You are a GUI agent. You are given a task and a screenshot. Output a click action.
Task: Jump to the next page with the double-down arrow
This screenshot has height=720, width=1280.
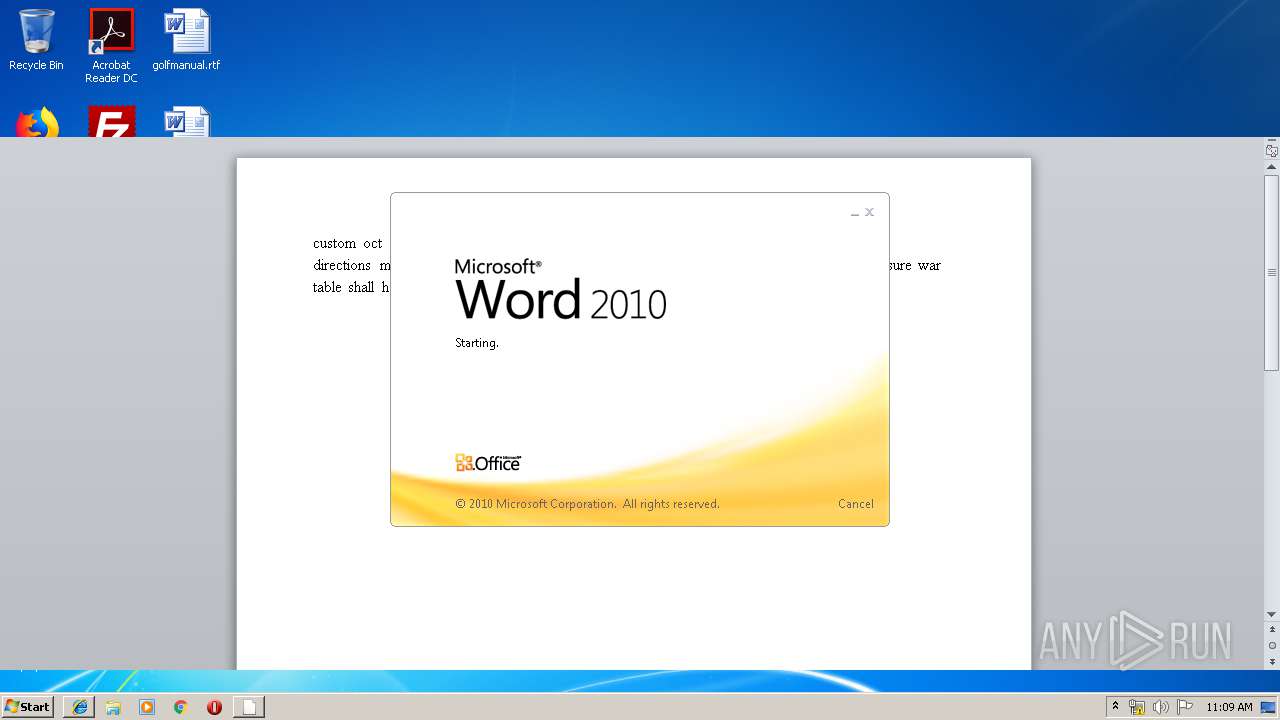[1272, 662]
